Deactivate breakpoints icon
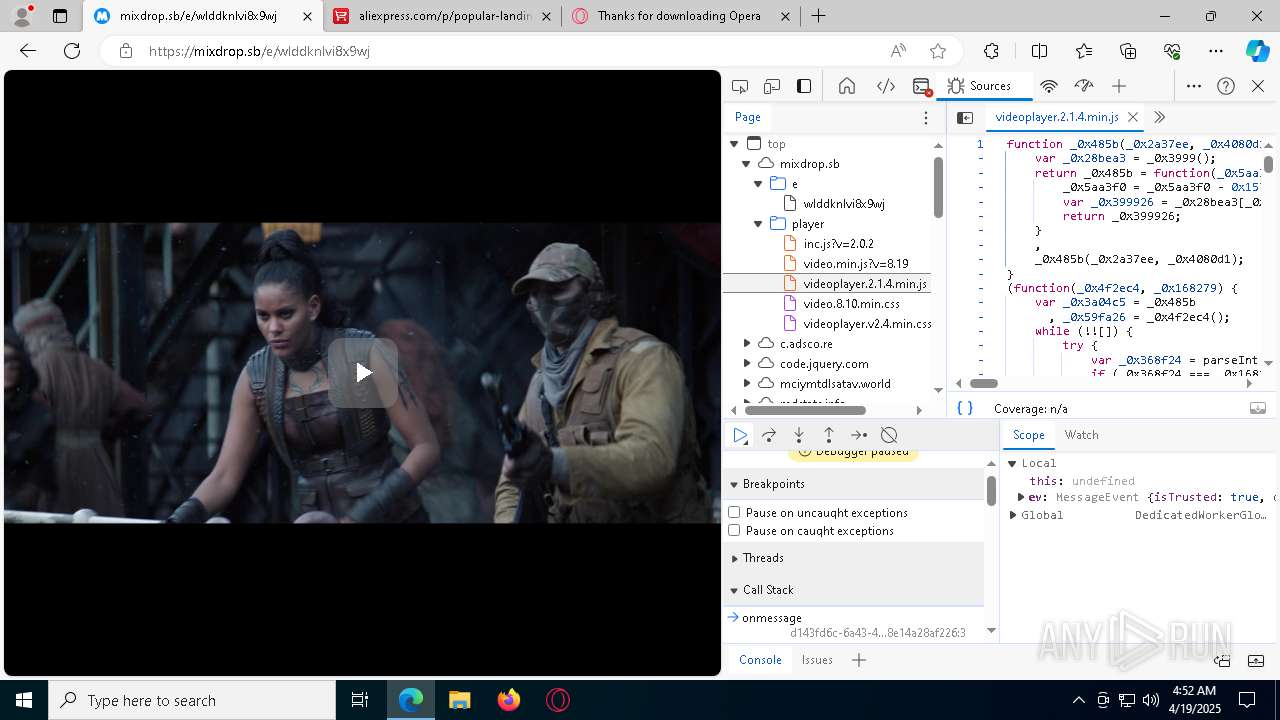 pos(889,435)
